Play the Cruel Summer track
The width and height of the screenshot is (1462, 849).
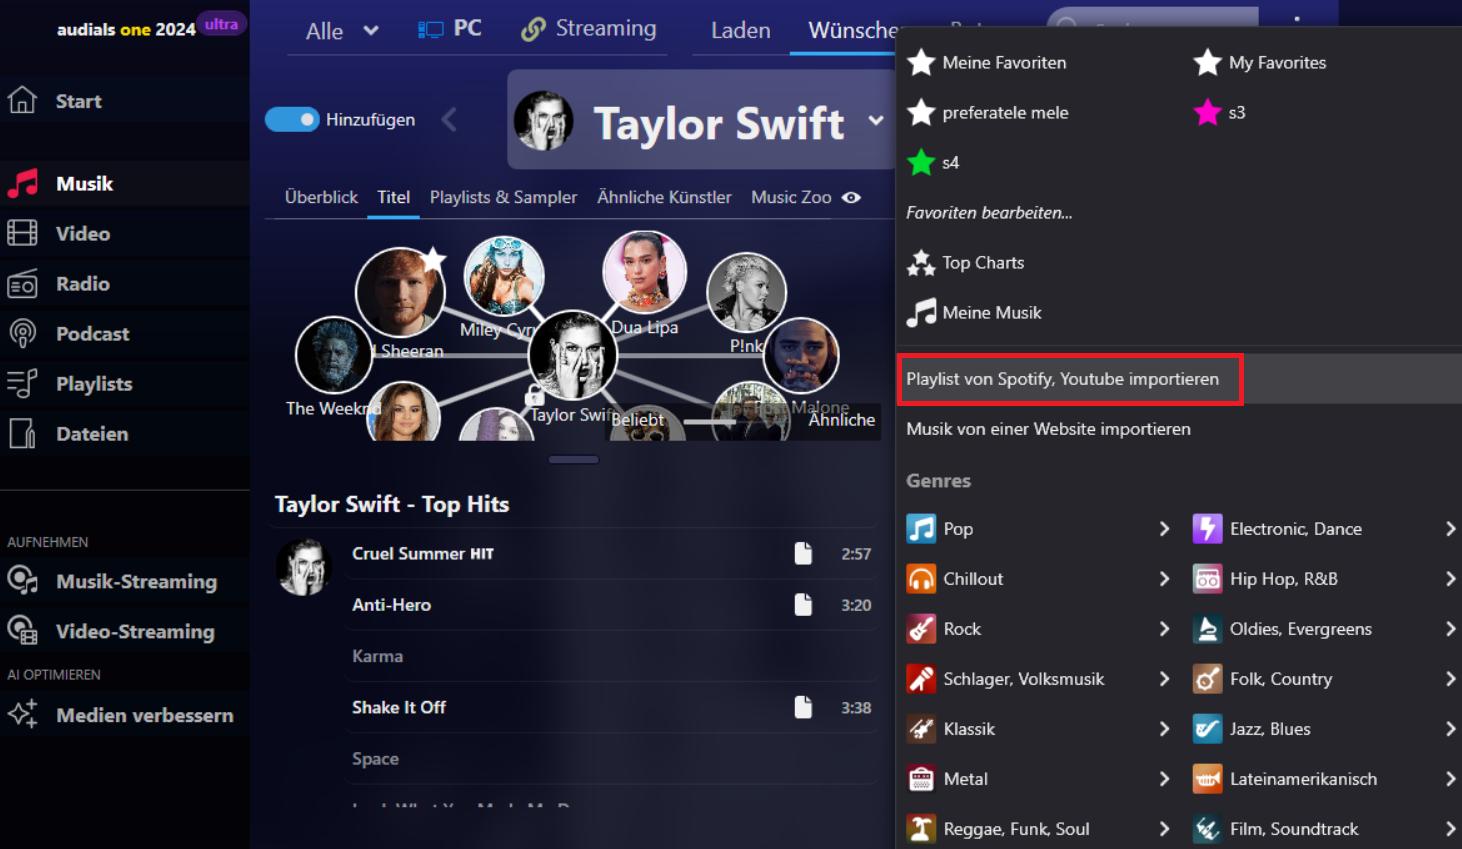[x=422, y=553]
